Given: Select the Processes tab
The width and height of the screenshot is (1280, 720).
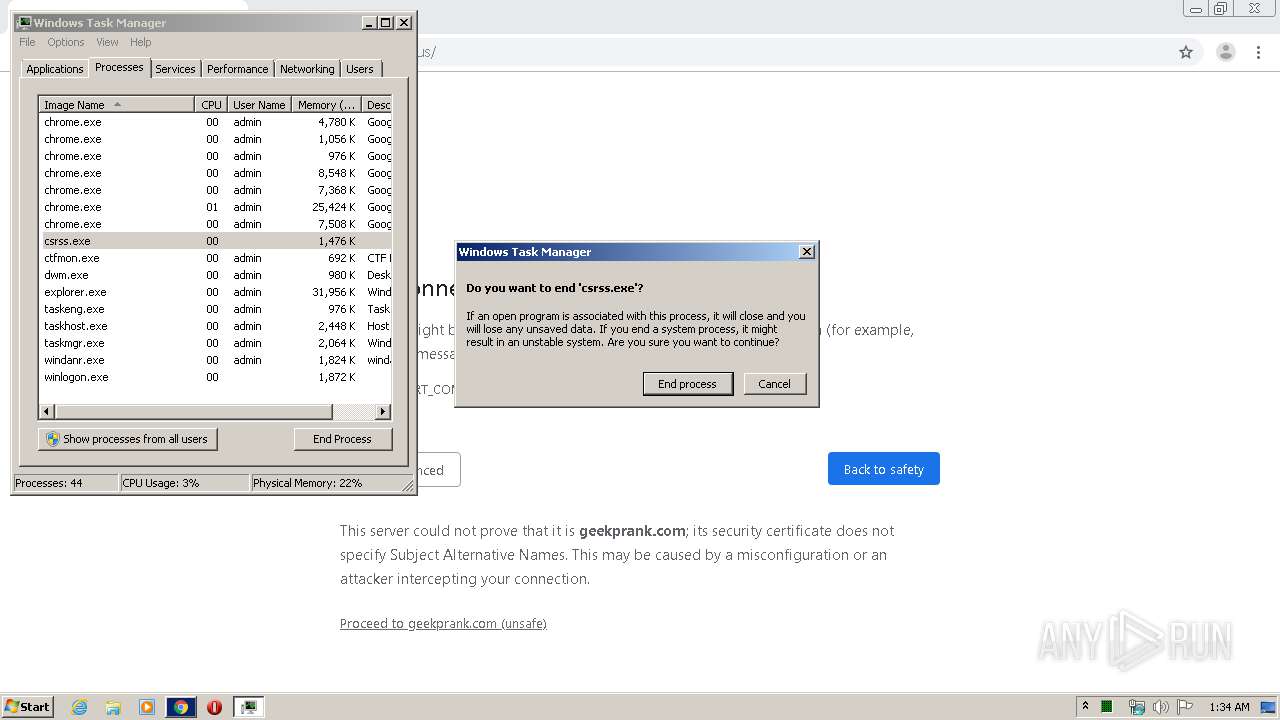Looking at the screenshot, I should [x=119, y=67].
